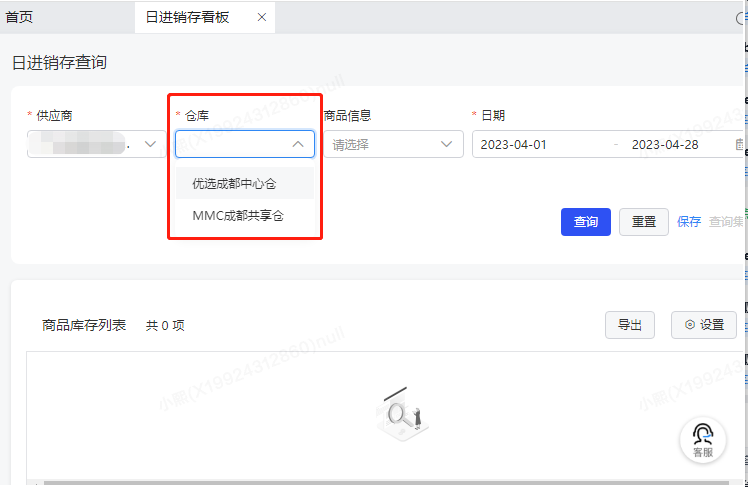The height and width of the screenshot is (487, 748).
Task: Select the 日进销存看板 tab
Action: [x=187, y=17]
